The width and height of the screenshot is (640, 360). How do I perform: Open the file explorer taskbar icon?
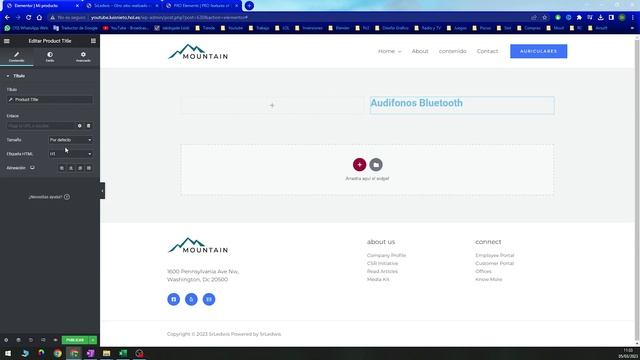tap(107, 353)
